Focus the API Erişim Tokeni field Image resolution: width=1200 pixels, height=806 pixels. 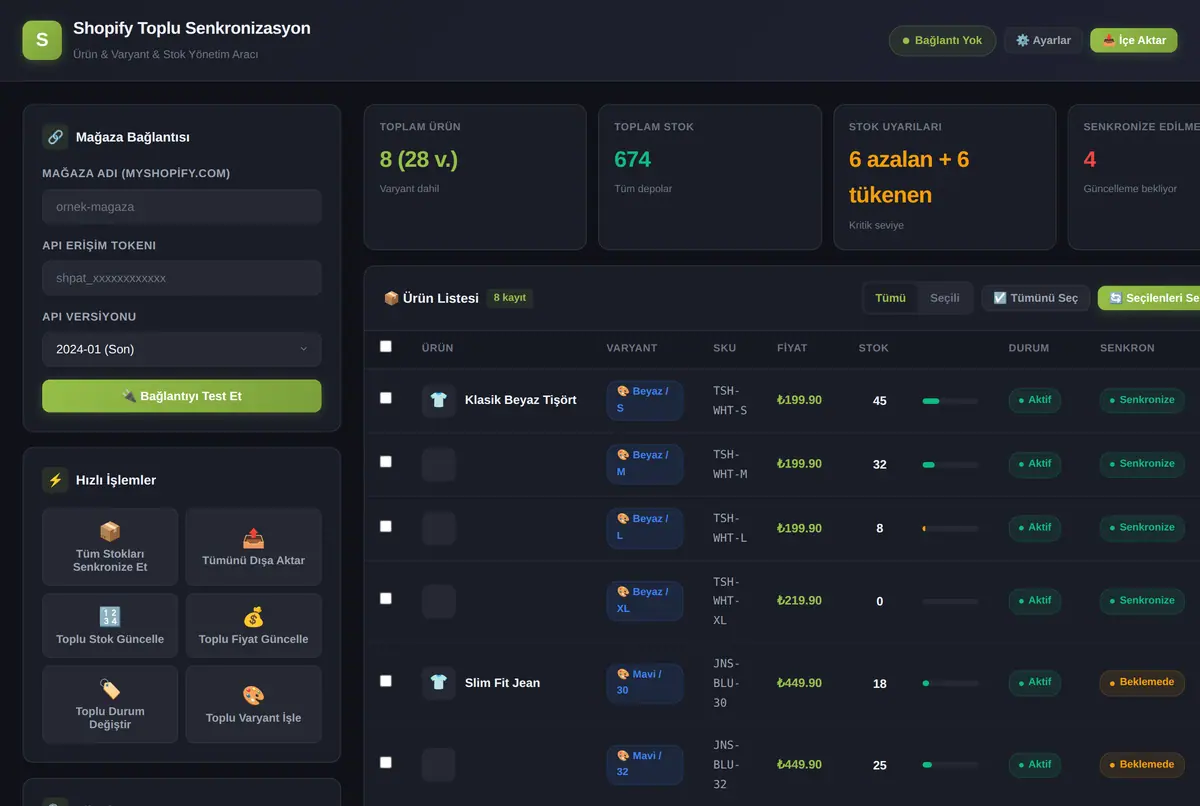coord(182,278)
